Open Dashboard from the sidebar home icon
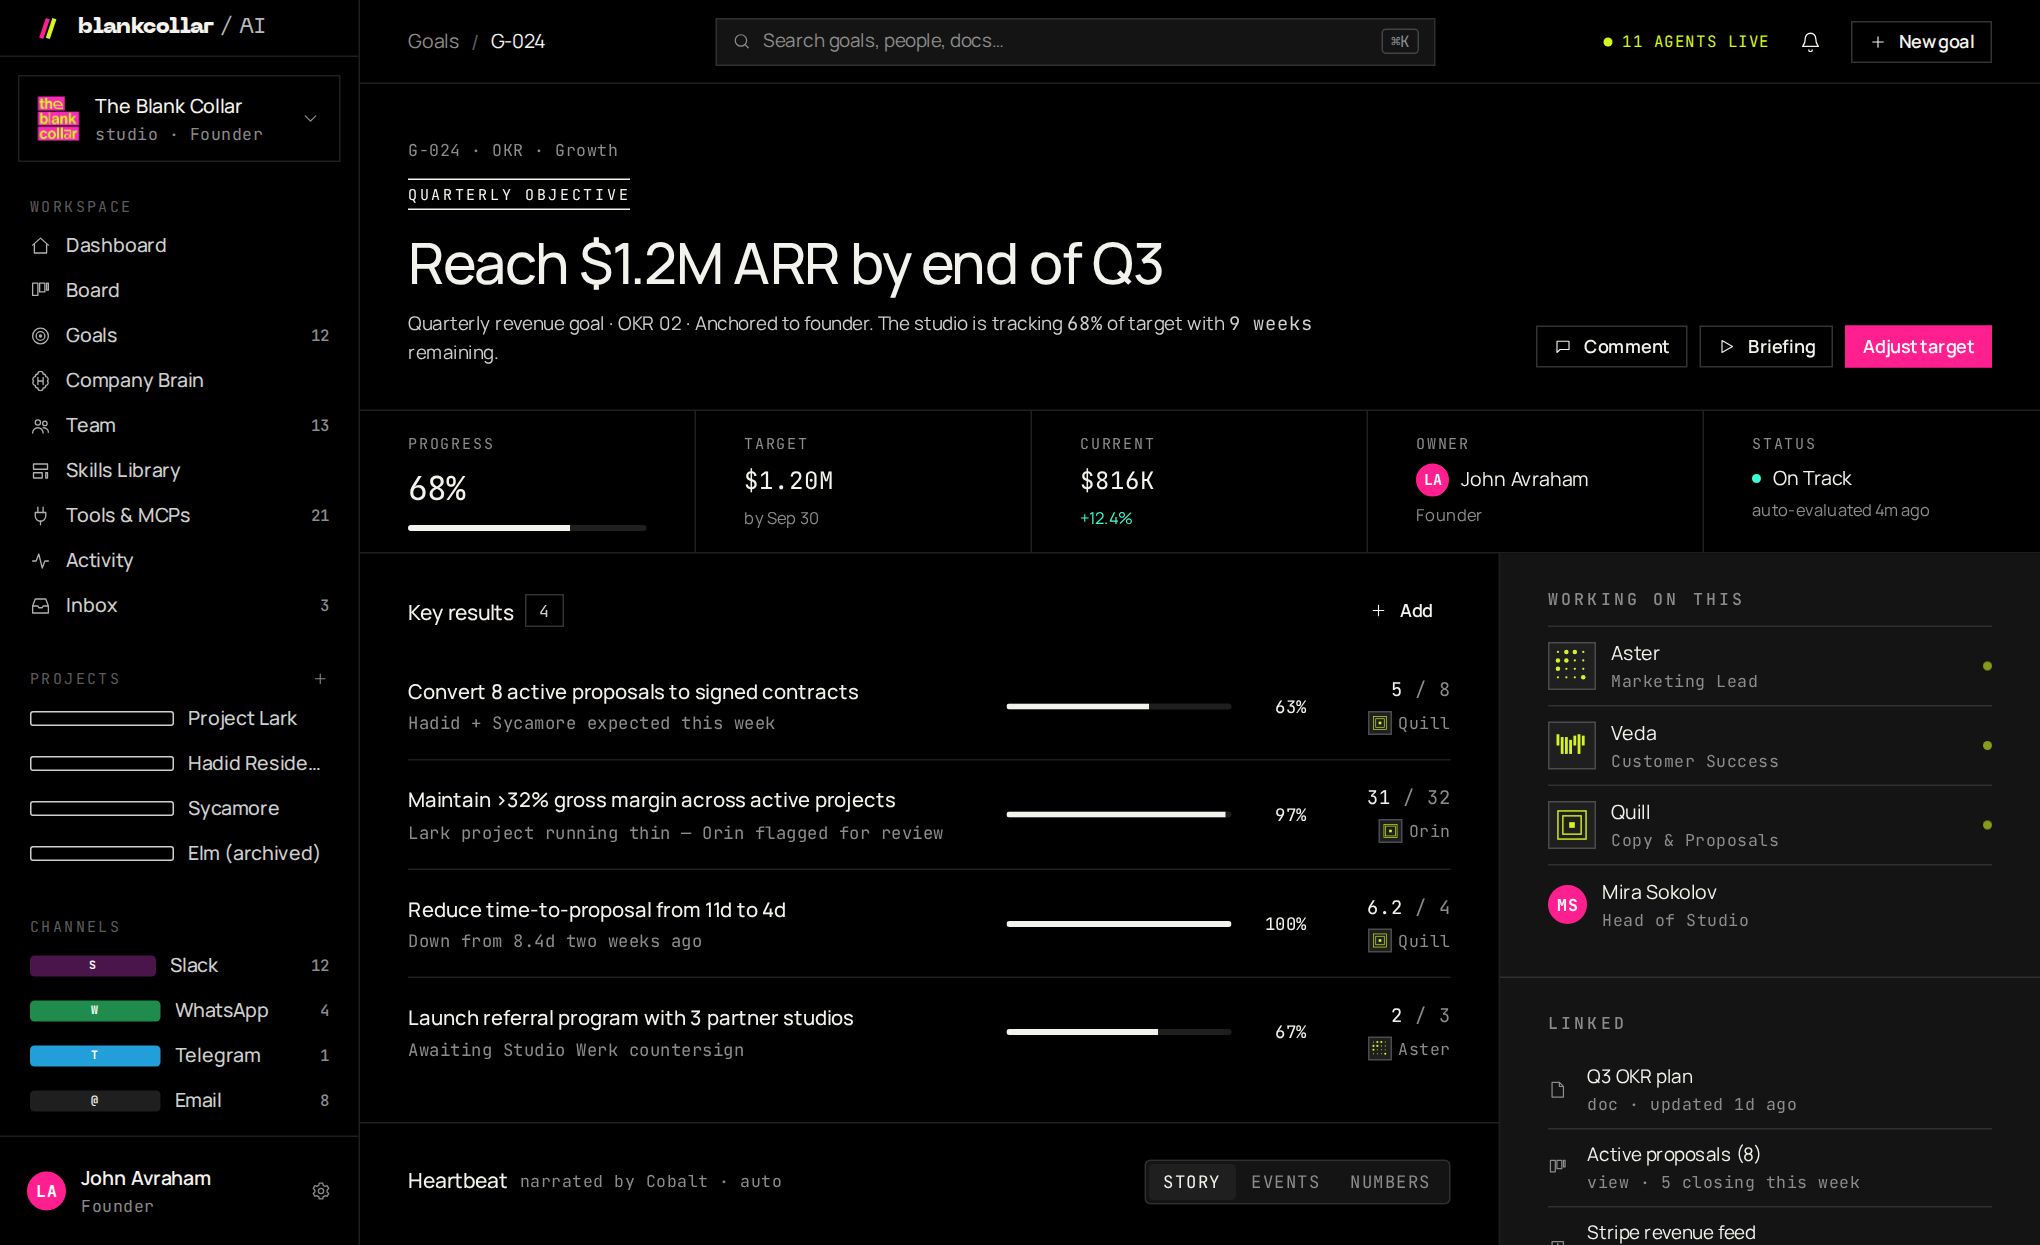The width and height of the screenshot is (2040, 1245). click(40, 246)
